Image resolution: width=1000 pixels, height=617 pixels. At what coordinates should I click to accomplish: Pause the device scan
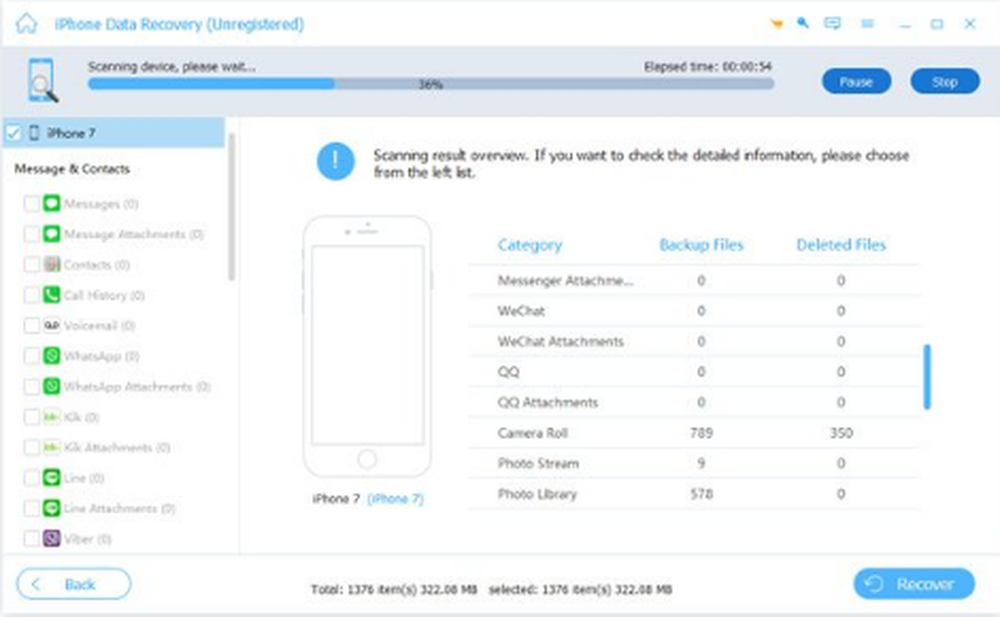click(x=856, y=82)
